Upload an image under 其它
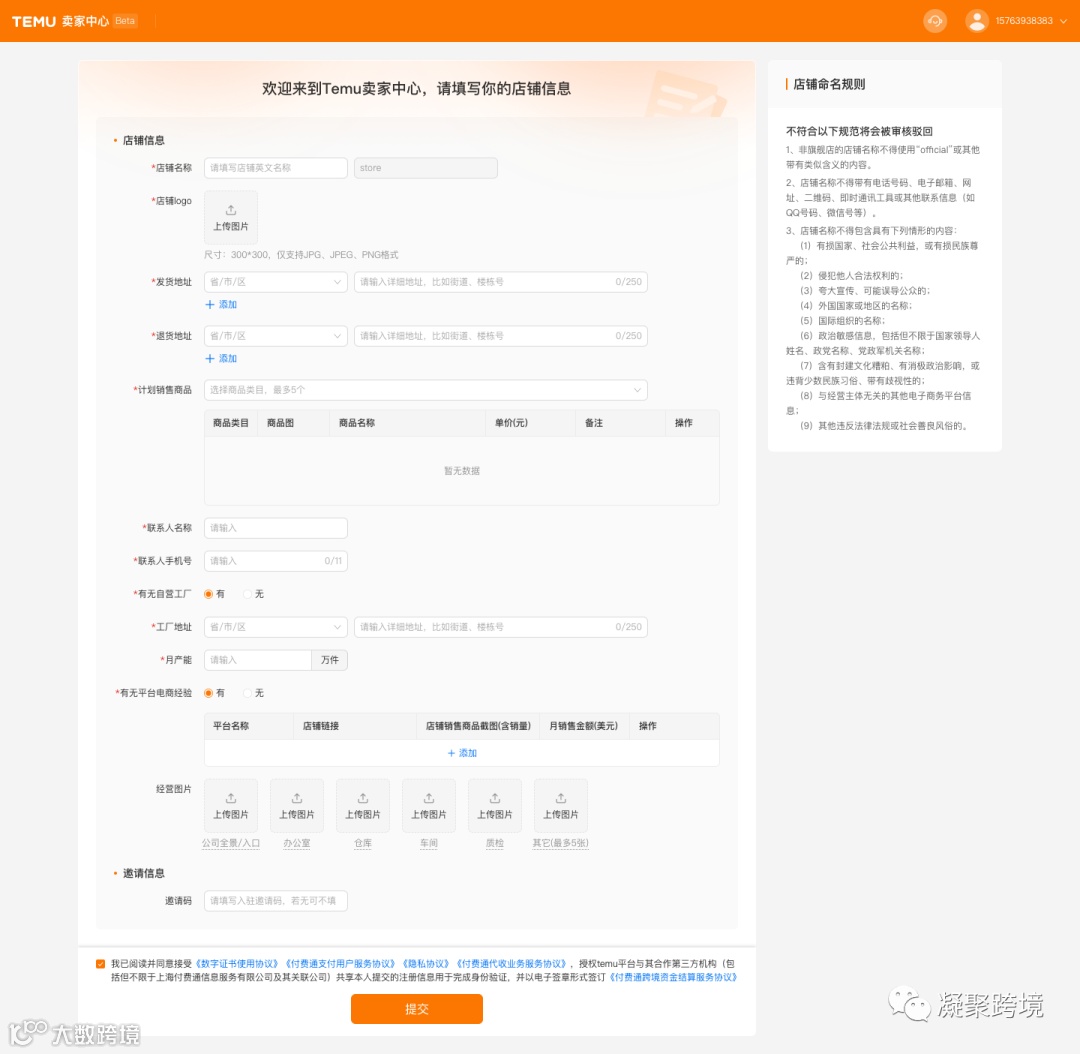This screenshot has width=1080, height=1054. click(560, 804)
